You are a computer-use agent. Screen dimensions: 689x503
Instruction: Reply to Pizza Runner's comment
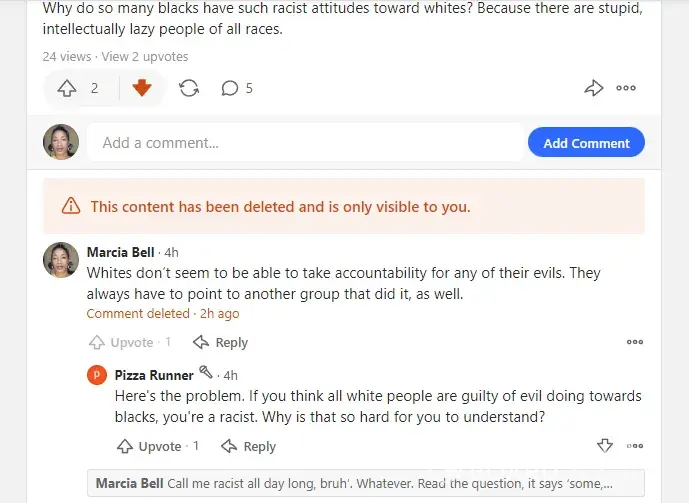pyautogui.click(x=249, y=446)
